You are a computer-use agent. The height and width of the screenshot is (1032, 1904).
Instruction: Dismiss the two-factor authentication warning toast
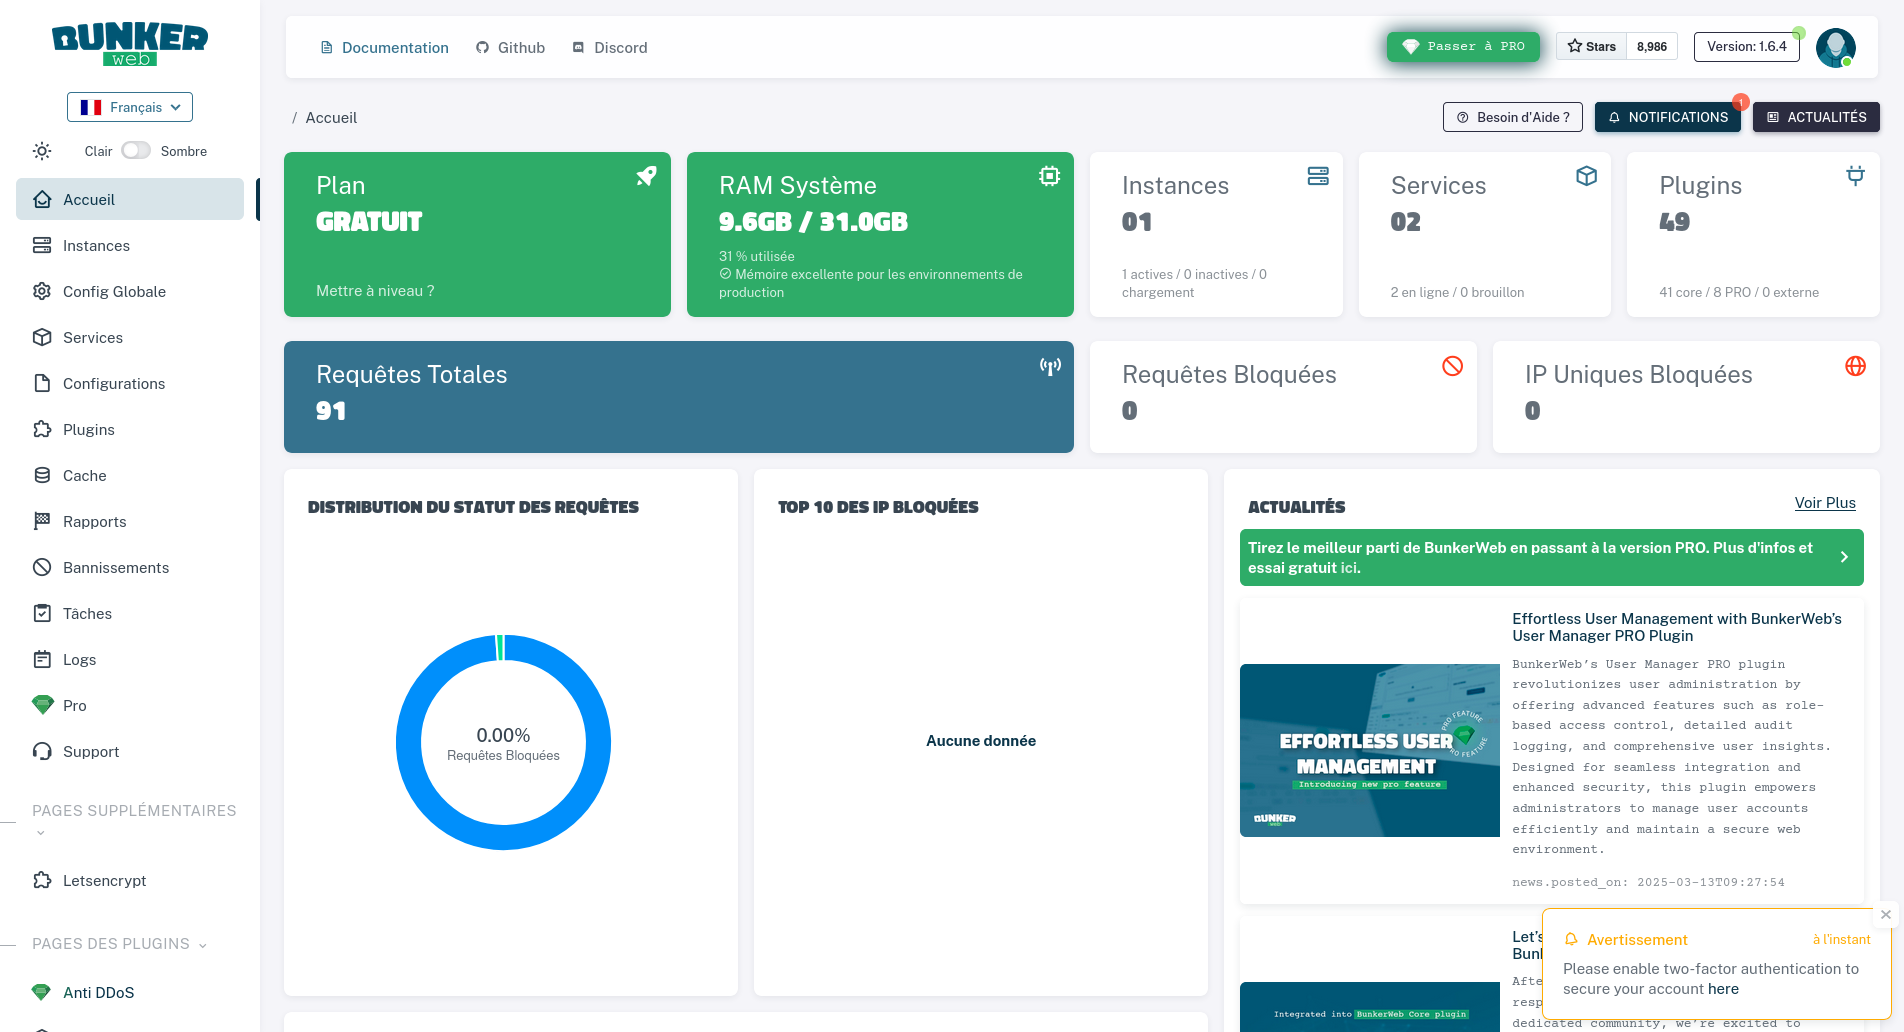[1886, 913]
